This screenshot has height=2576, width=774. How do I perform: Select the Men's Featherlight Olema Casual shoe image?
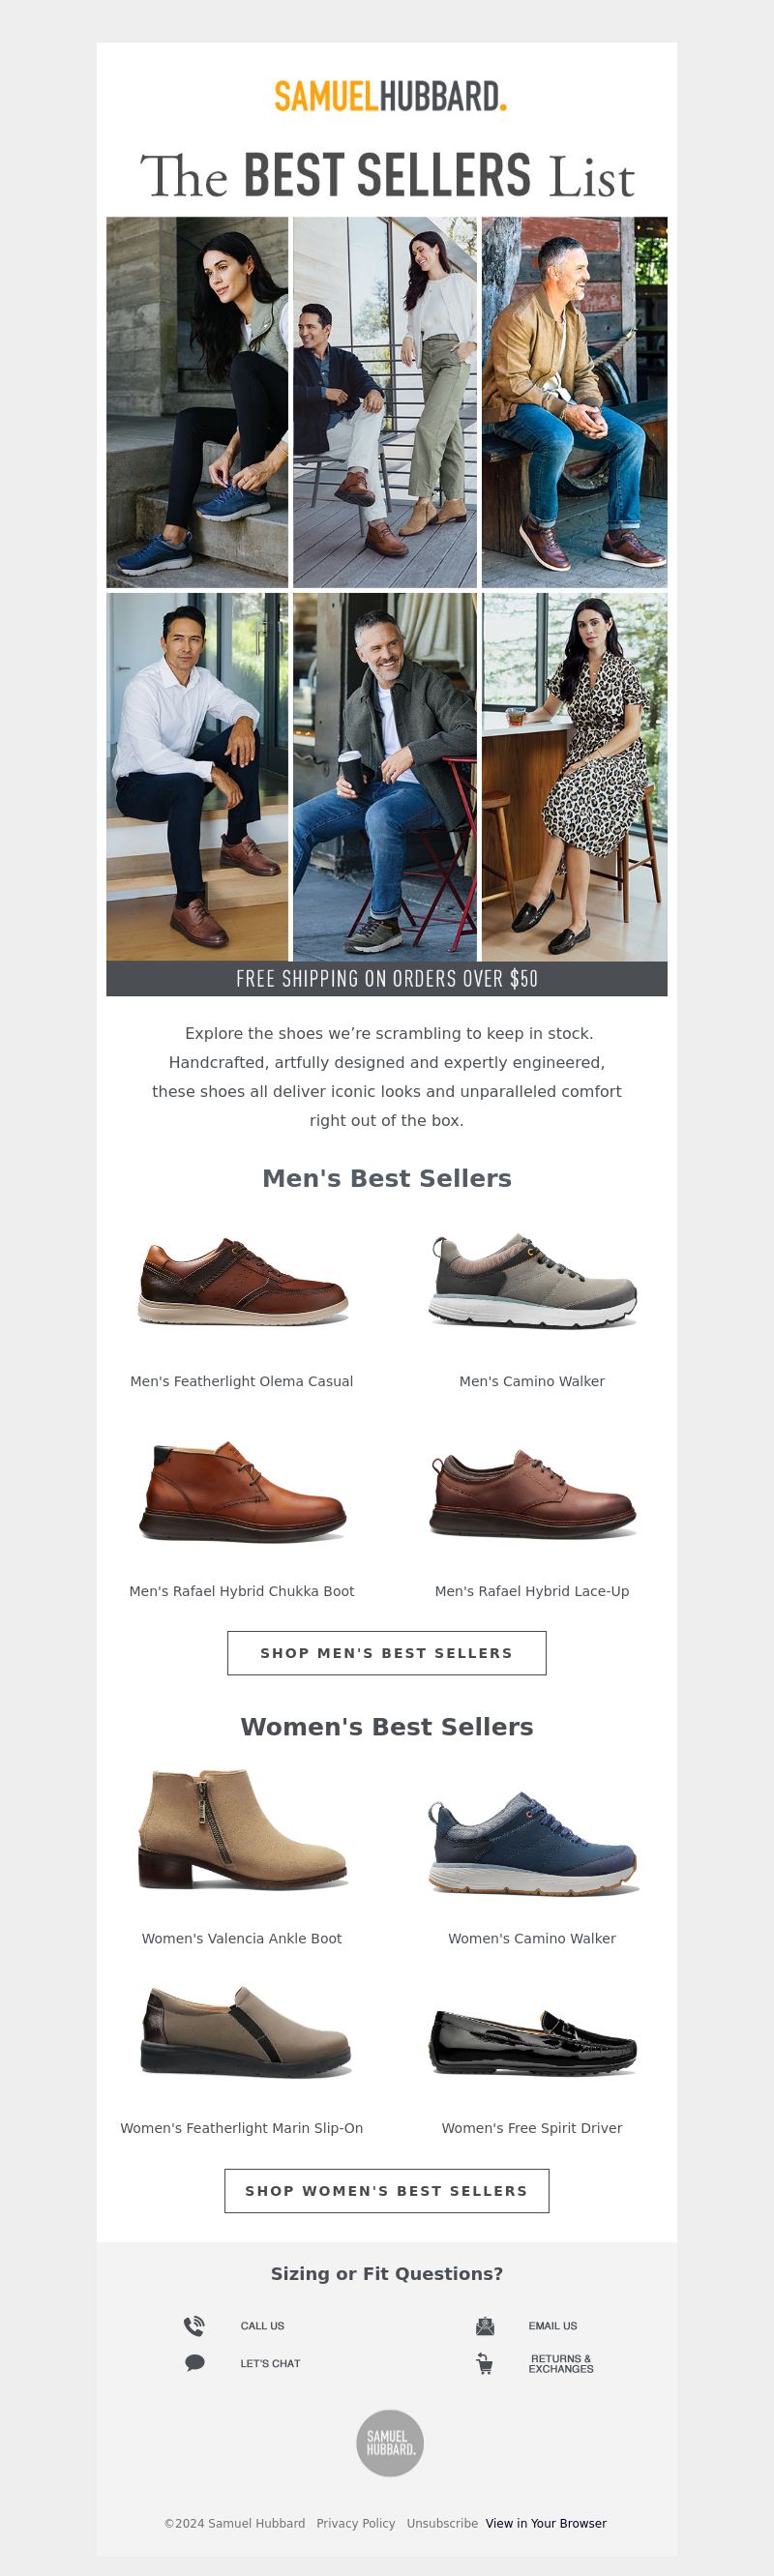[x=243, y=1281]
